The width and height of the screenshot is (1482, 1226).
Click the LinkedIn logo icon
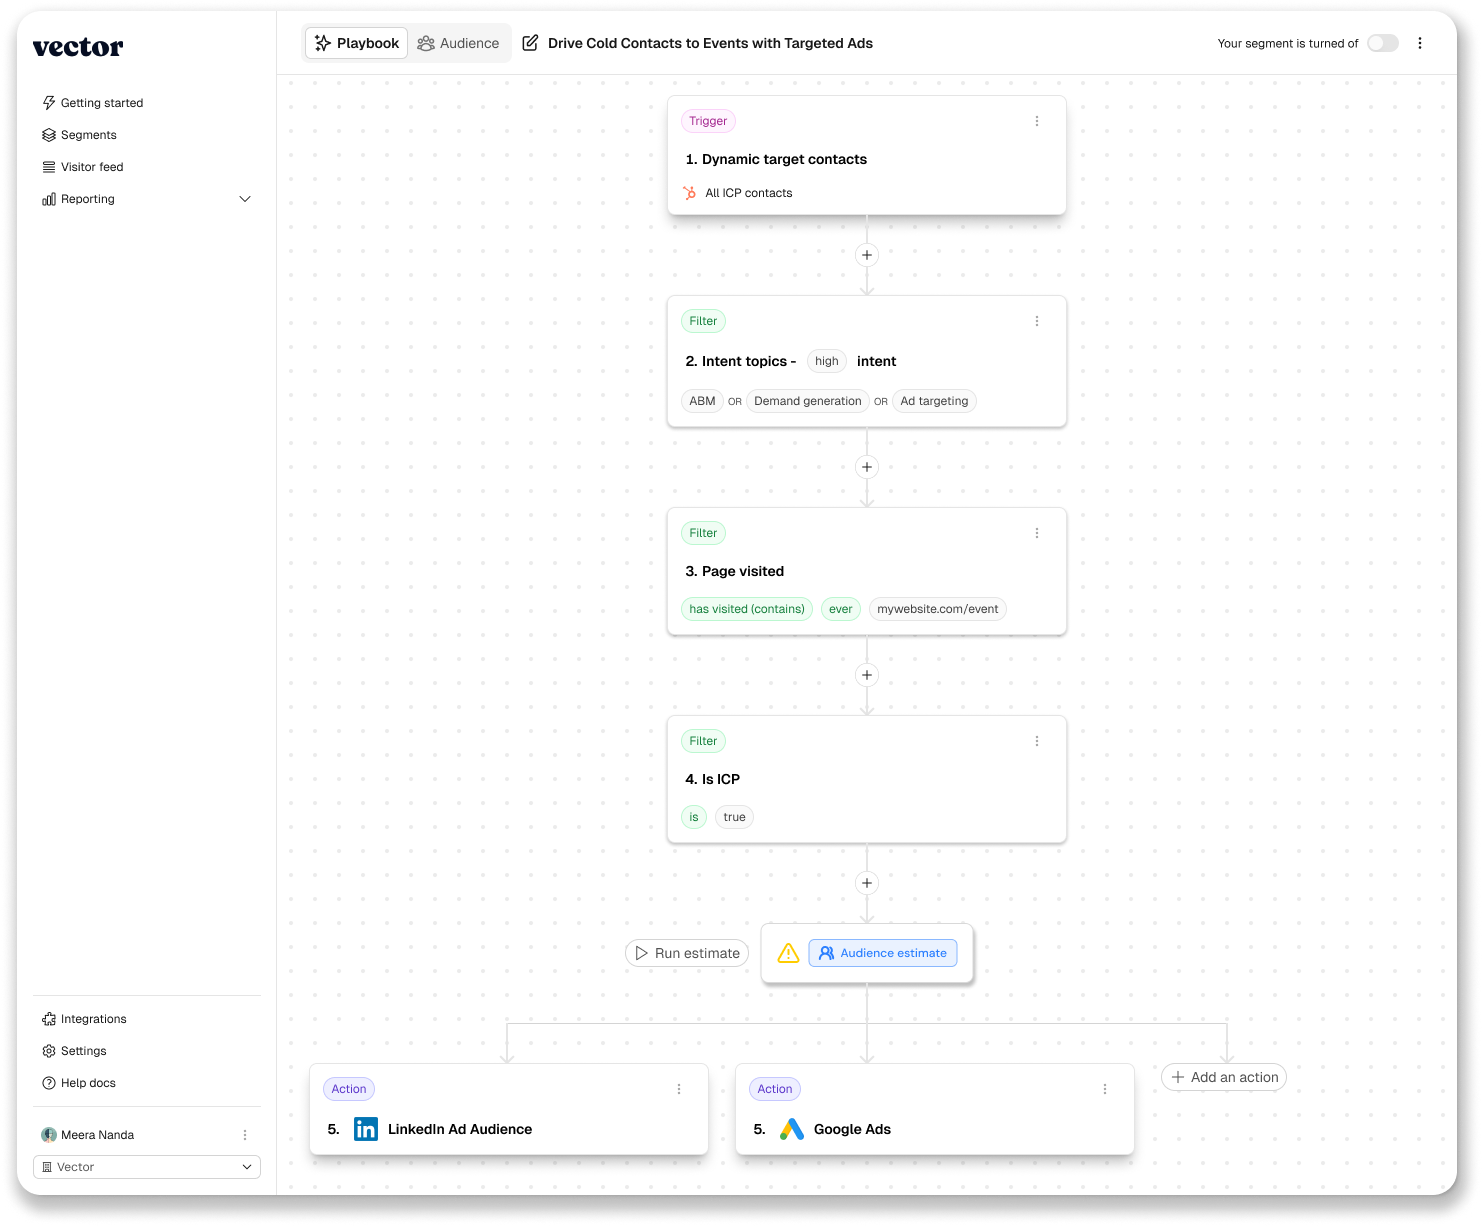[x=366, y=1129]
